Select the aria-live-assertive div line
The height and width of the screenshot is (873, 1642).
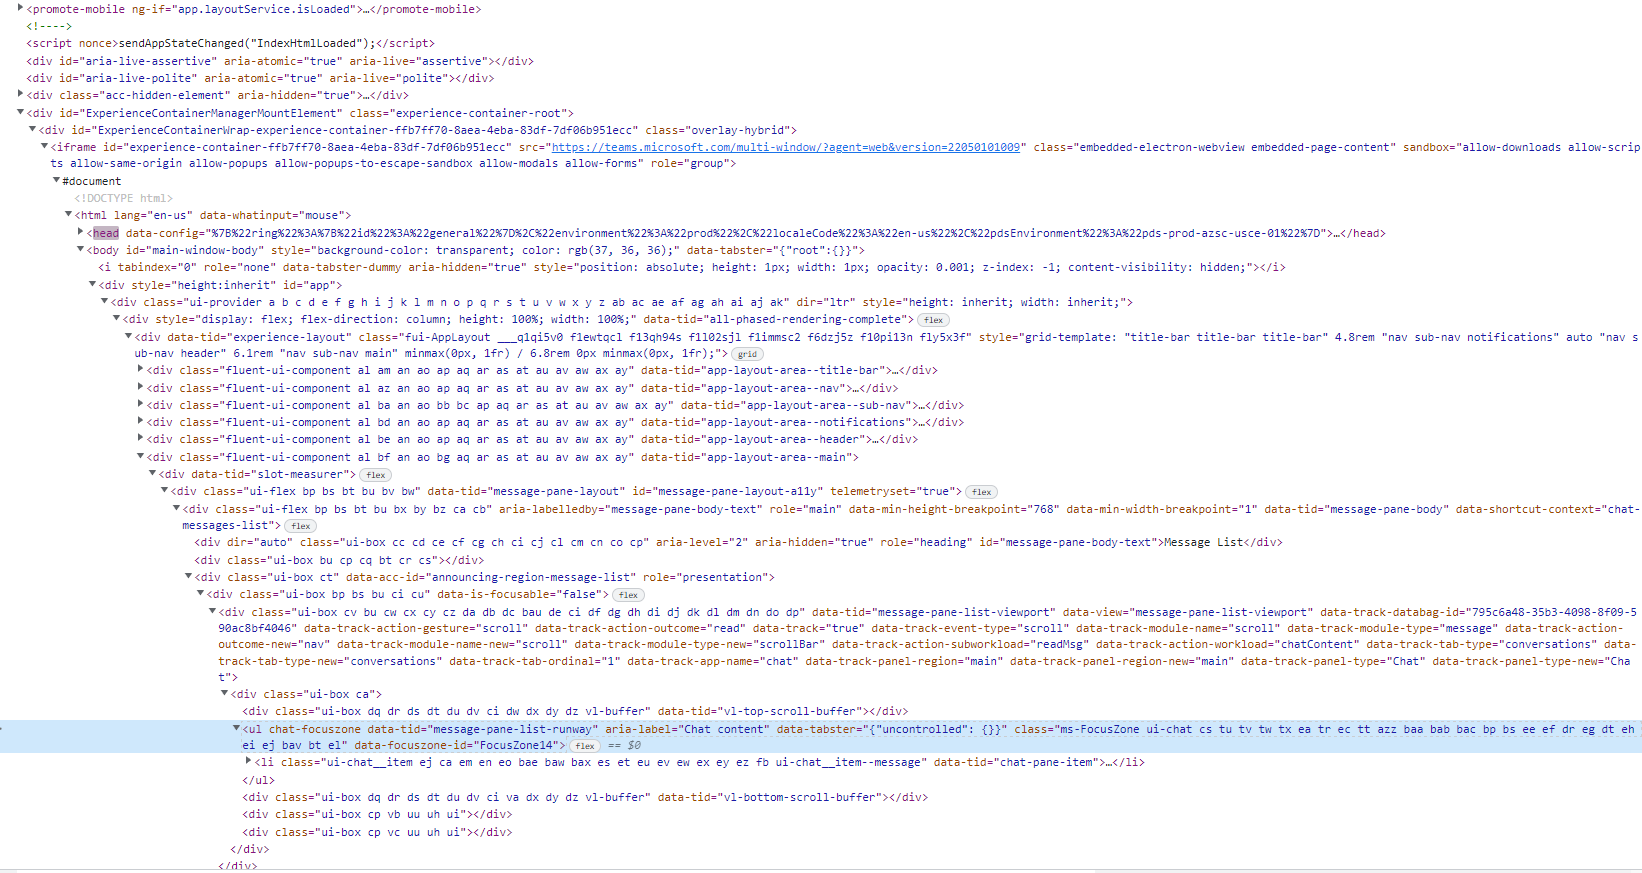click(x=280, y=61)
